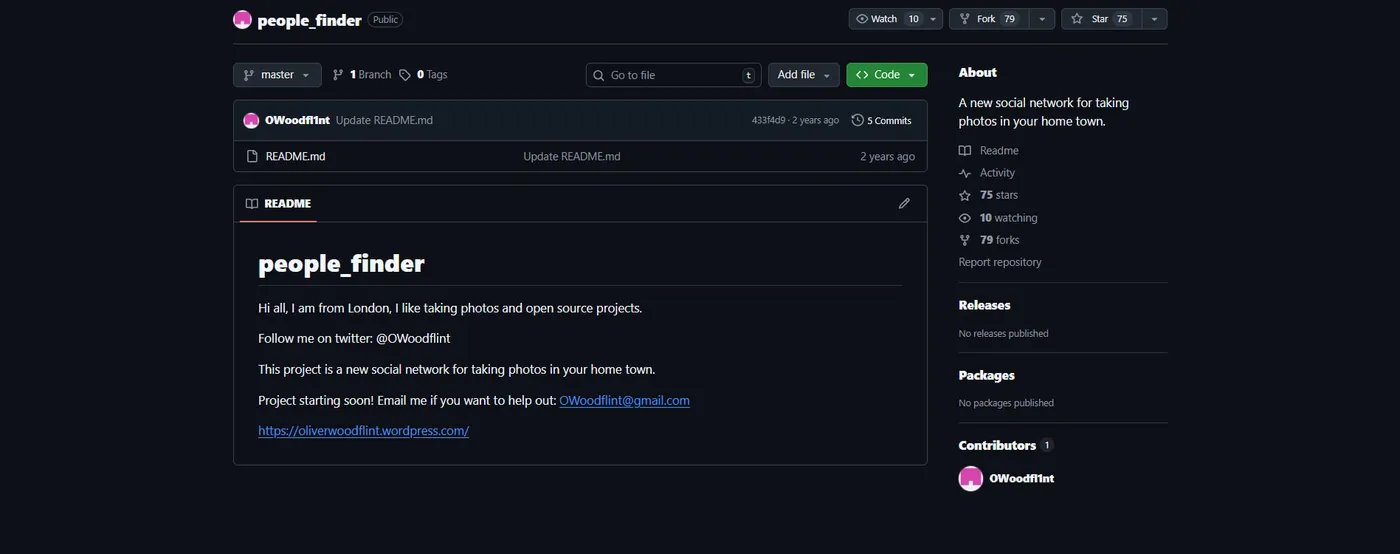This screenshot has width=1400, height=554.
Task: Click the 'Follow me on twitter: @OWoodflint' line
Action: (x=354, y=338)
